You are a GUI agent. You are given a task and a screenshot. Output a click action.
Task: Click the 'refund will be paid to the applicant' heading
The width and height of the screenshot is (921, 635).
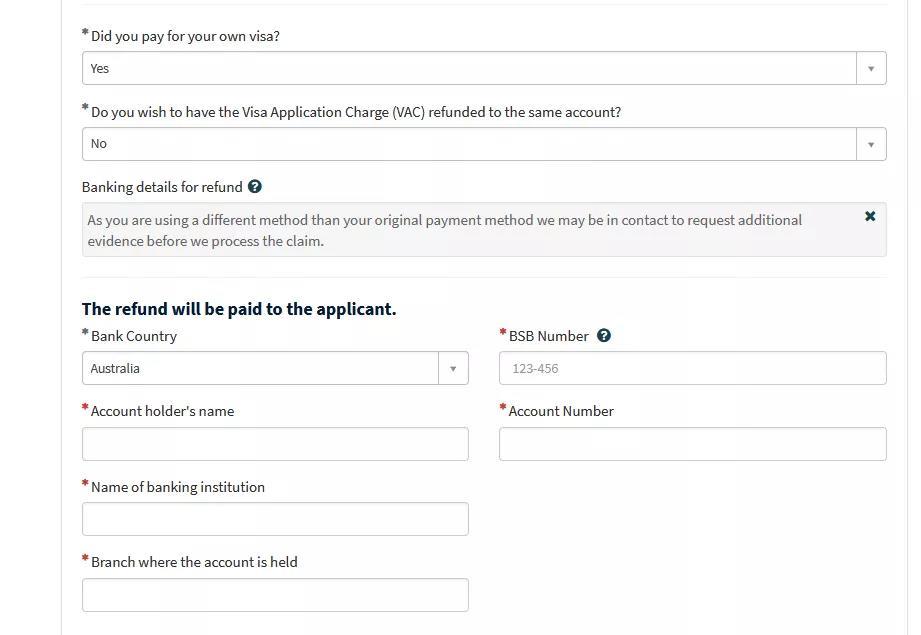239,309
